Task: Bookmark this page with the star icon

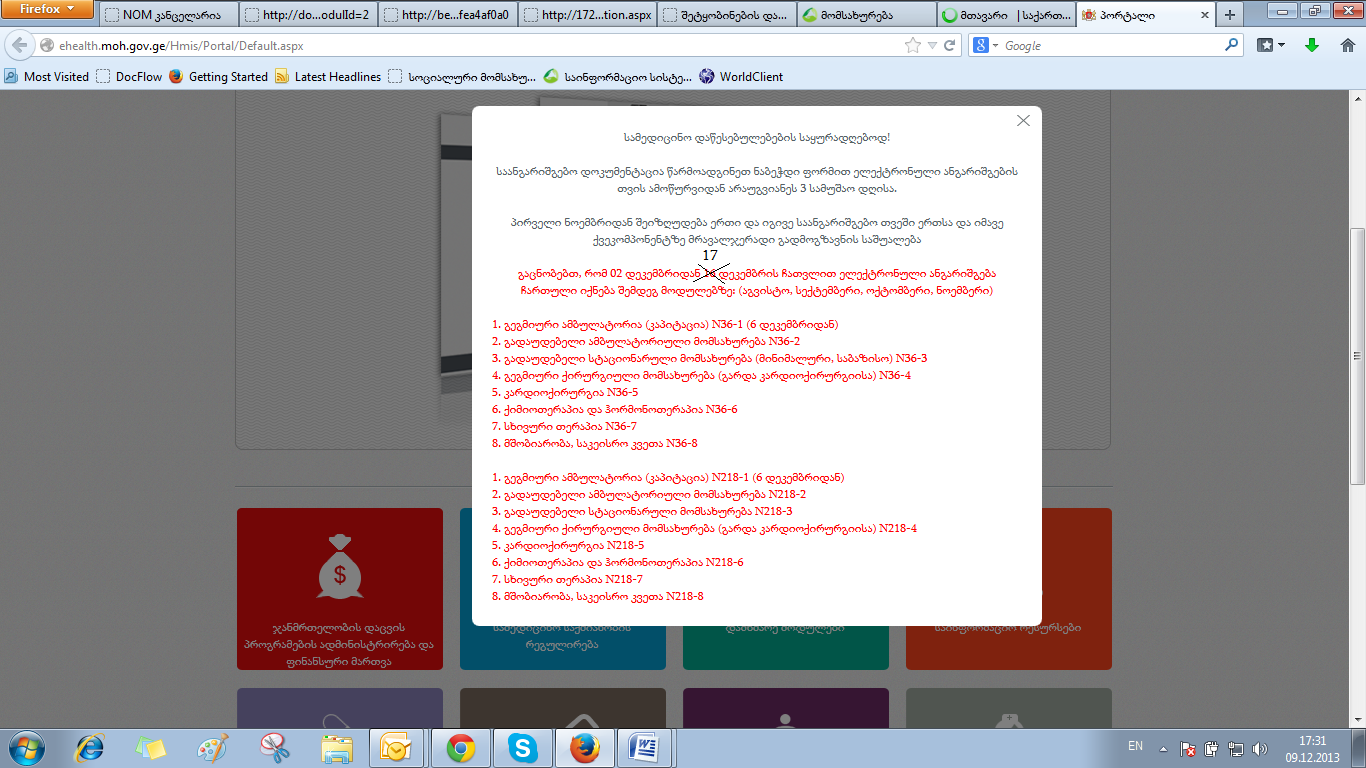Action: coord(912,46)
